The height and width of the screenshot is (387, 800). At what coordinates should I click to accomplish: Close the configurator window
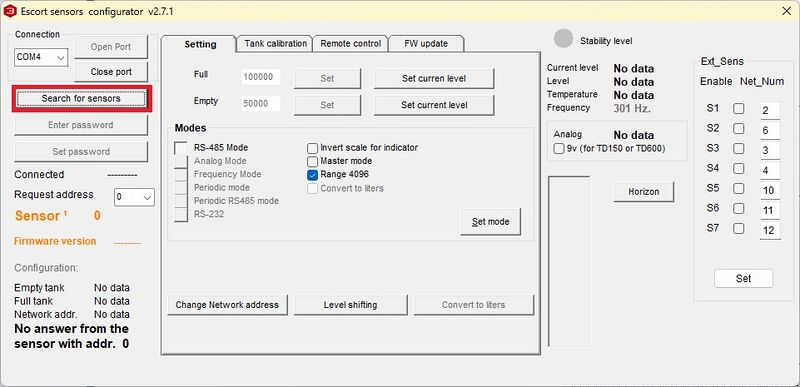click(787, 11)
